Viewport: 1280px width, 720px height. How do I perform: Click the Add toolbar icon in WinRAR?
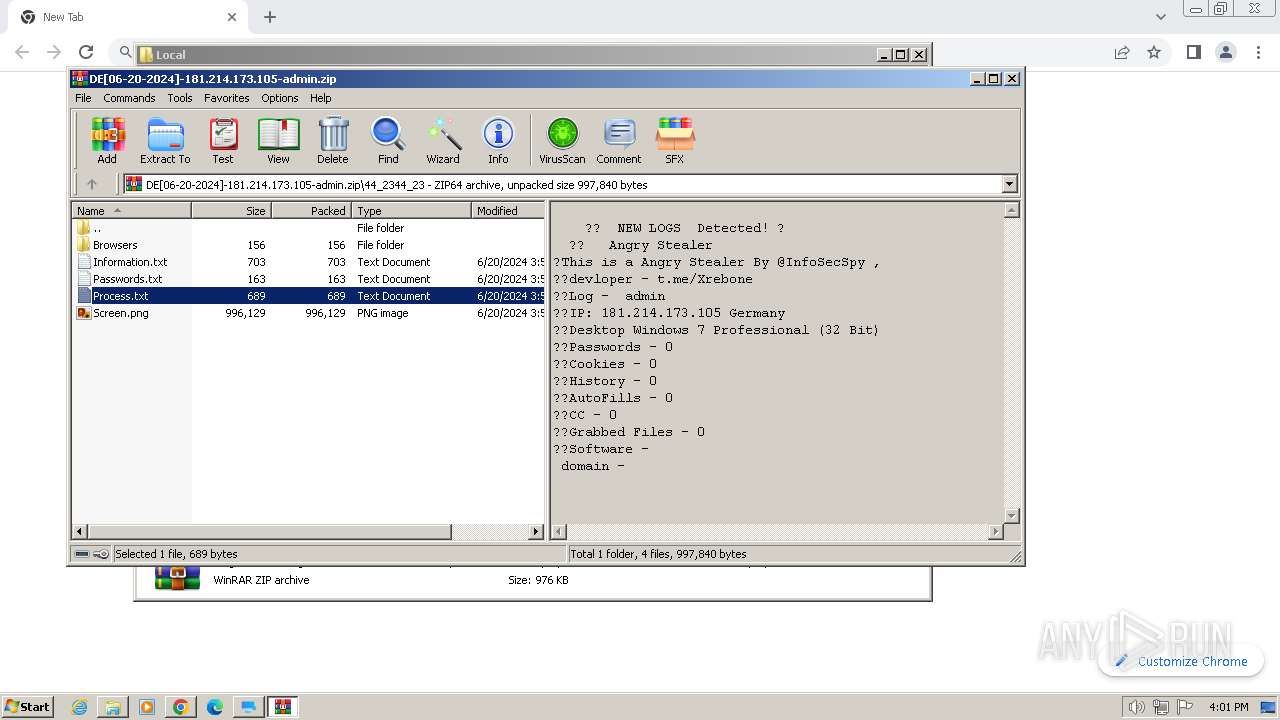point(107,140)
